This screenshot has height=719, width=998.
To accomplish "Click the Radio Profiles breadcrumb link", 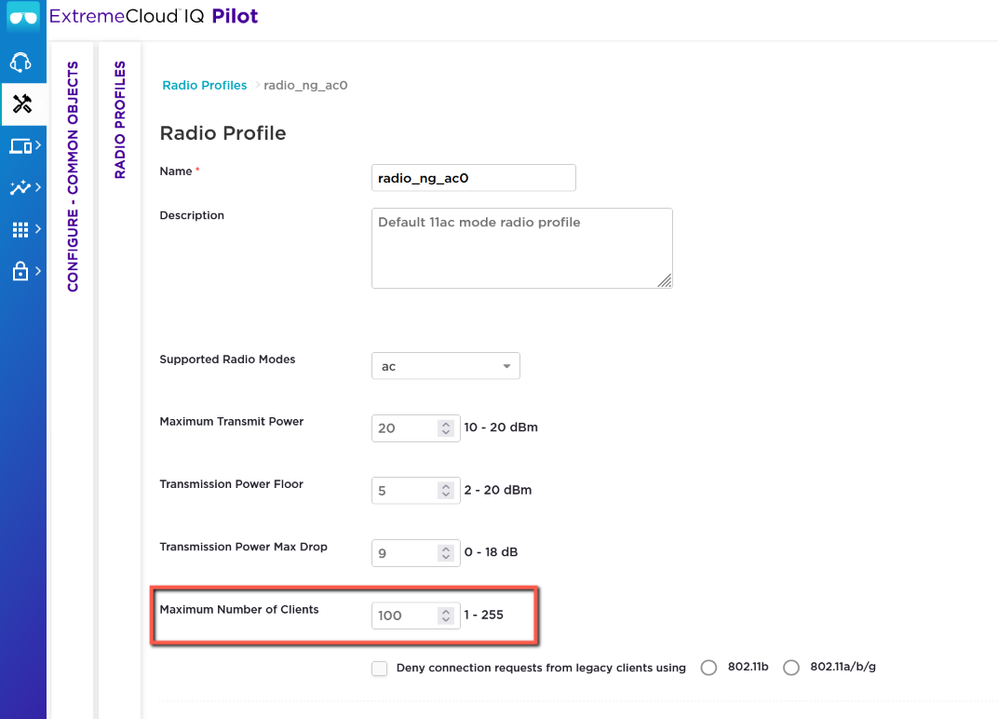I will pos(204,86).
